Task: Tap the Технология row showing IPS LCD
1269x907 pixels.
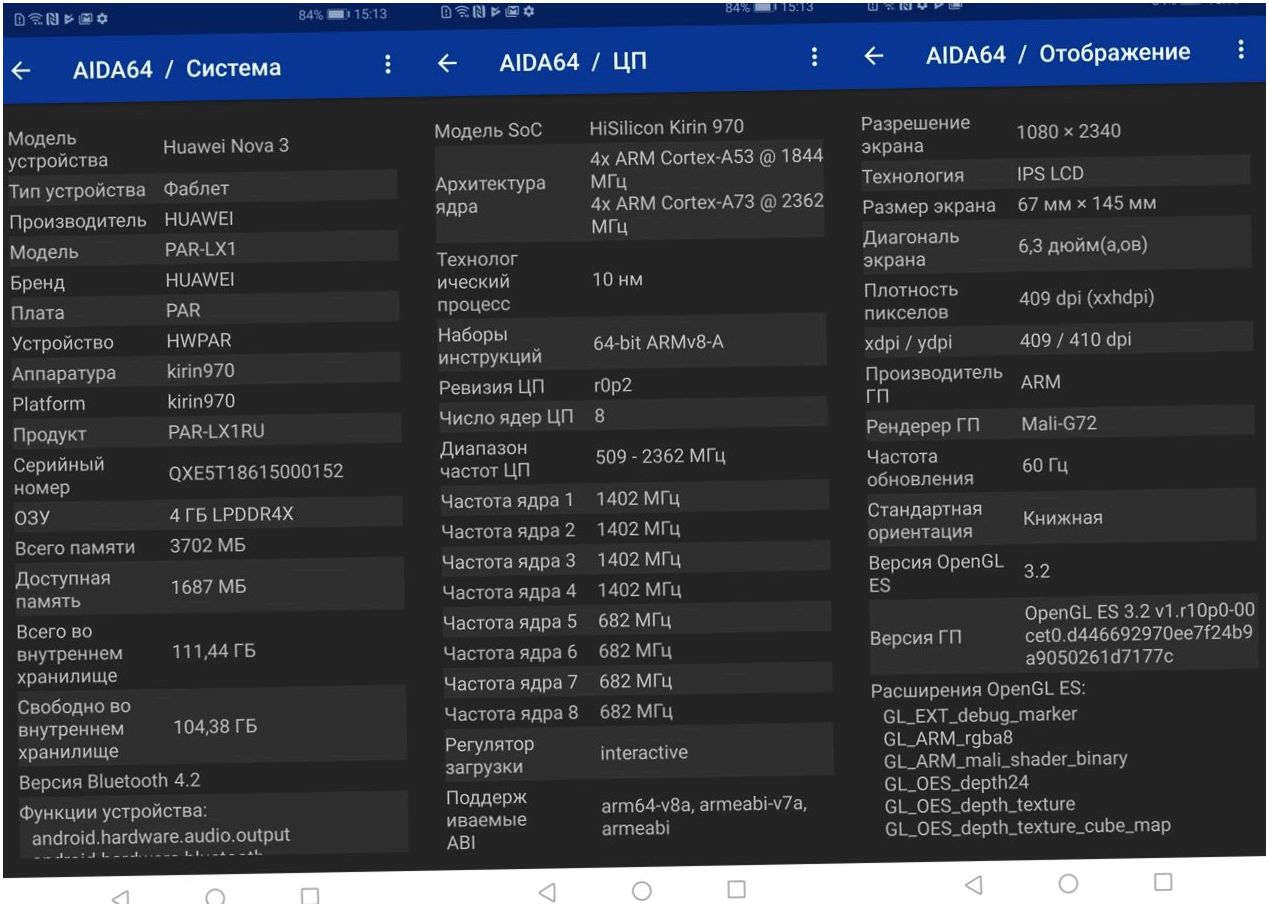Action: 1055,174
